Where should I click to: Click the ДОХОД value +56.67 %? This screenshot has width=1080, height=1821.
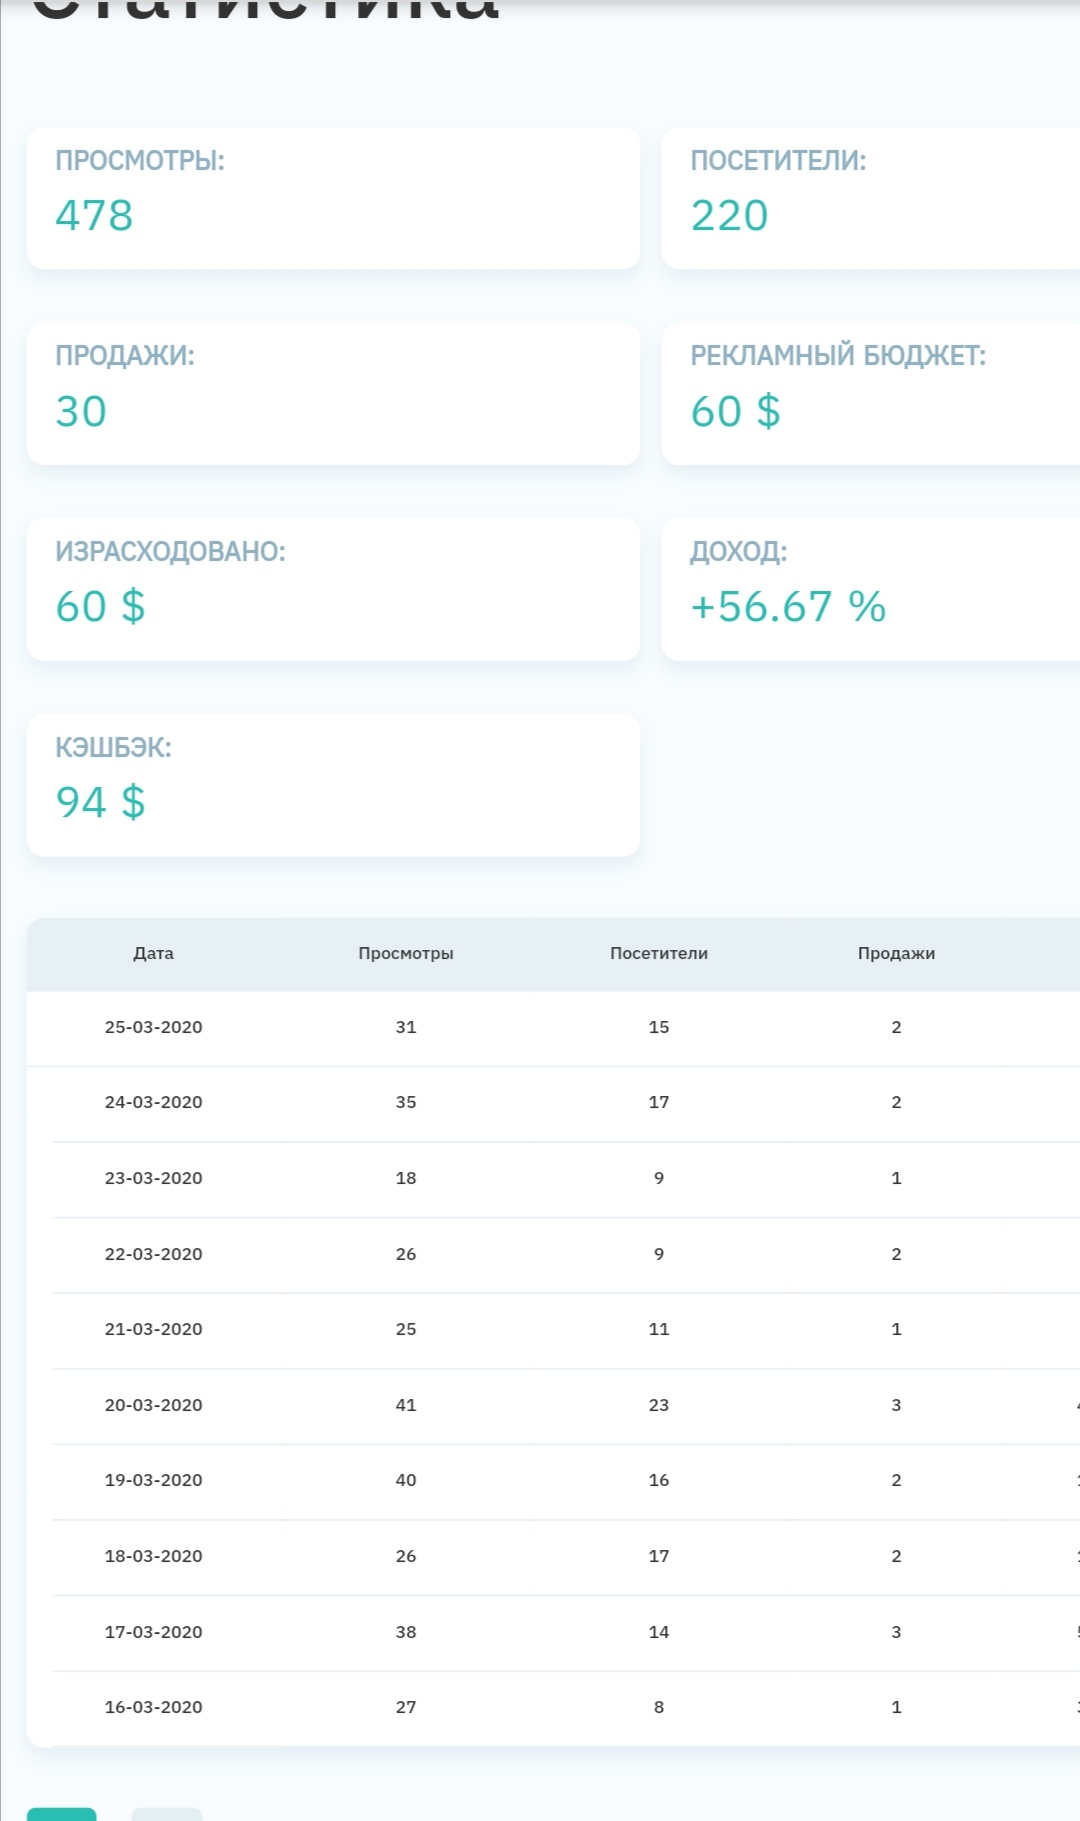[x=788, y=606]
